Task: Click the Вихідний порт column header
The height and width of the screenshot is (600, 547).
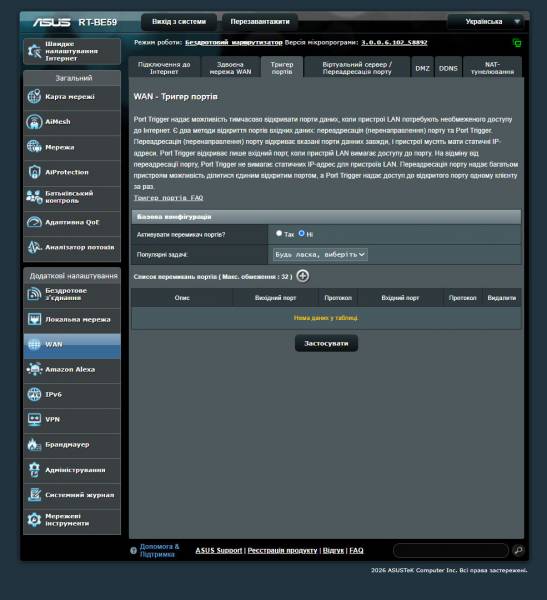Action: [x=276, y=298]
